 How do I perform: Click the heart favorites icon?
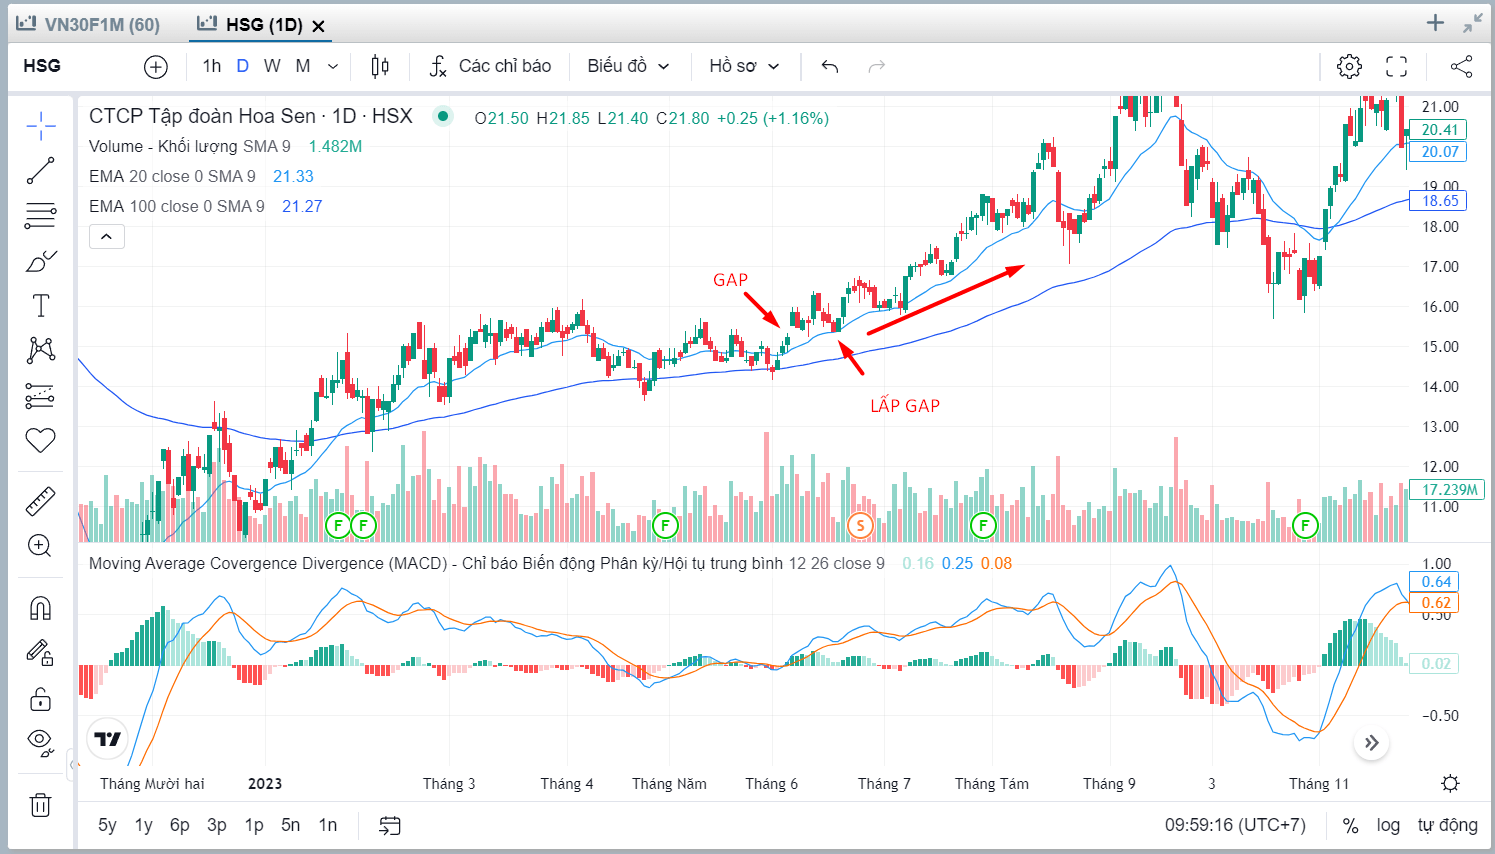tap(41, 440)
